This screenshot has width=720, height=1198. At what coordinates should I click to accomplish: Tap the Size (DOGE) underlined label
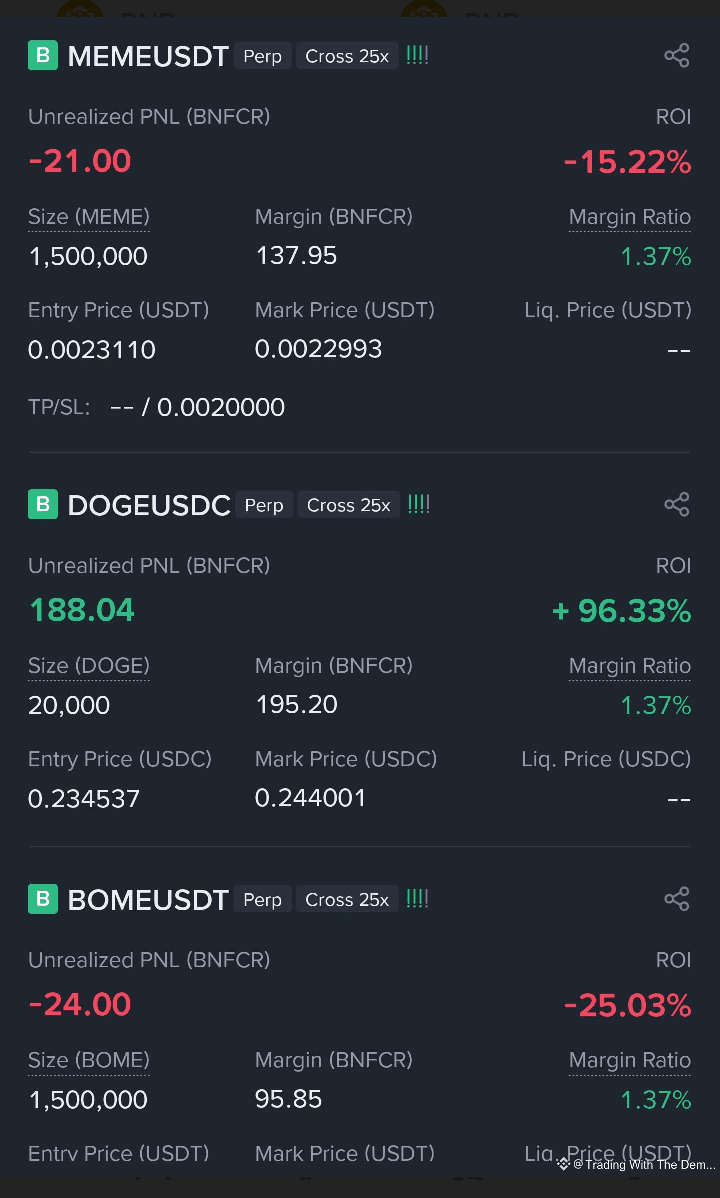(x=89, y=666)
